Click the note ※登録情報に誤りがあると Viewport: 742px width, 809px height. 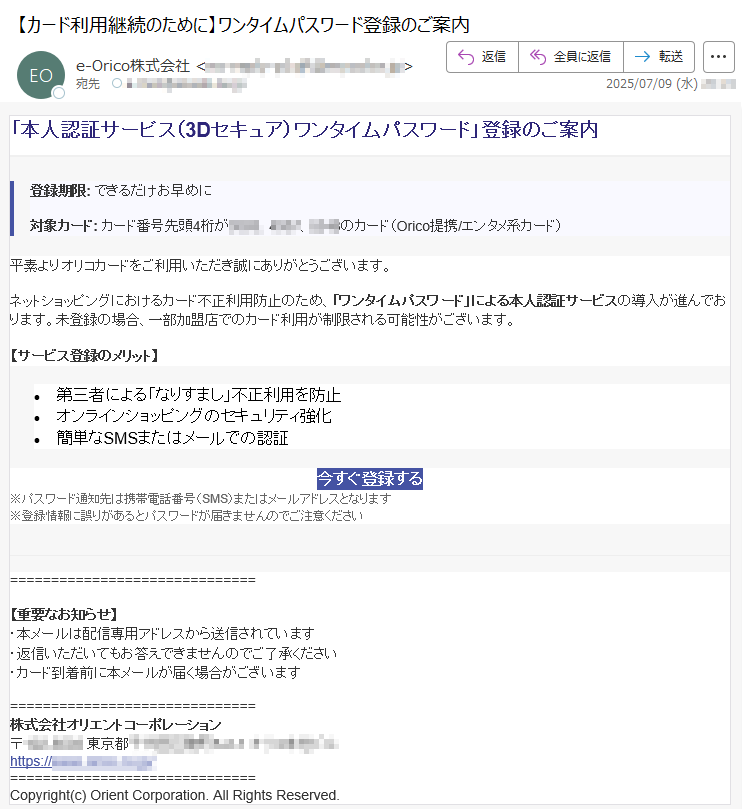tap(187, 515)
